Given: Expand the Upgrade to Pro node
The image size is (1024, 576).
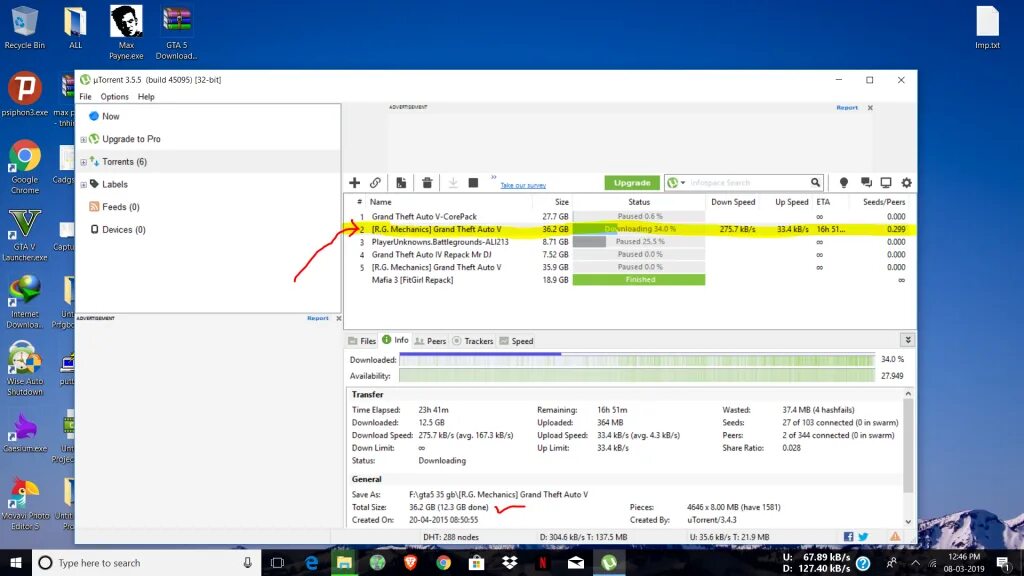Looking at the screenshot, I should click(x=83, y=139).
